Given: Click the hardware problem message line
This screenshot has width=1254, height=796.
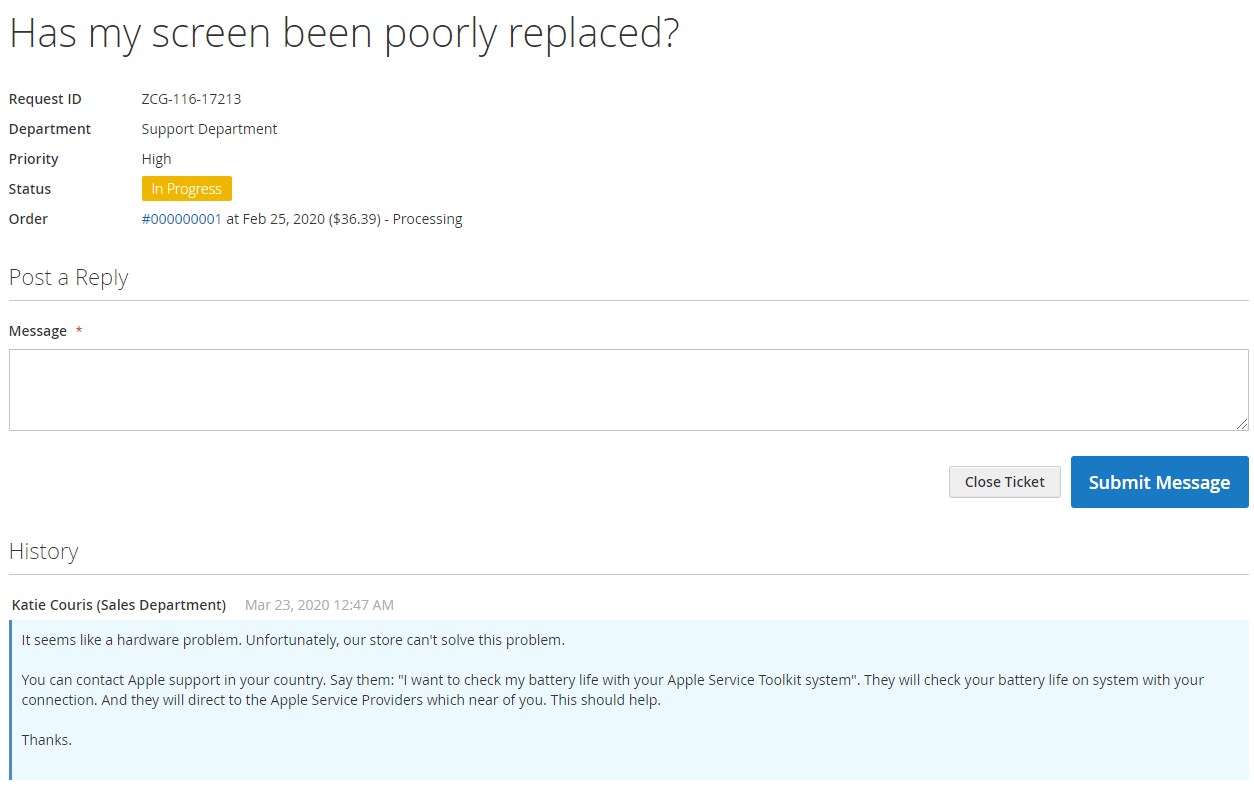Looking at the screenshot, I should click(x=293, y=640).
